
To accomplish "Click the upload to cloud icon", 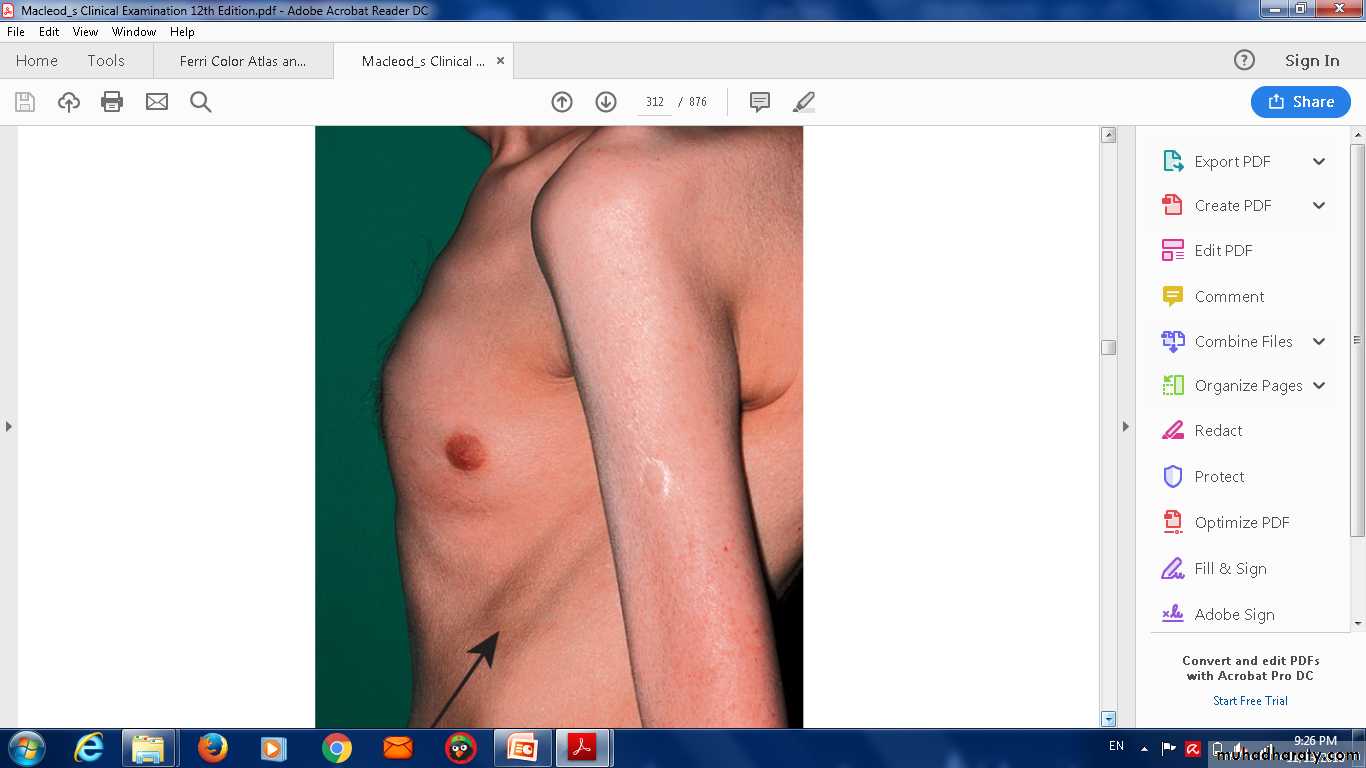I will click(69, 102).
